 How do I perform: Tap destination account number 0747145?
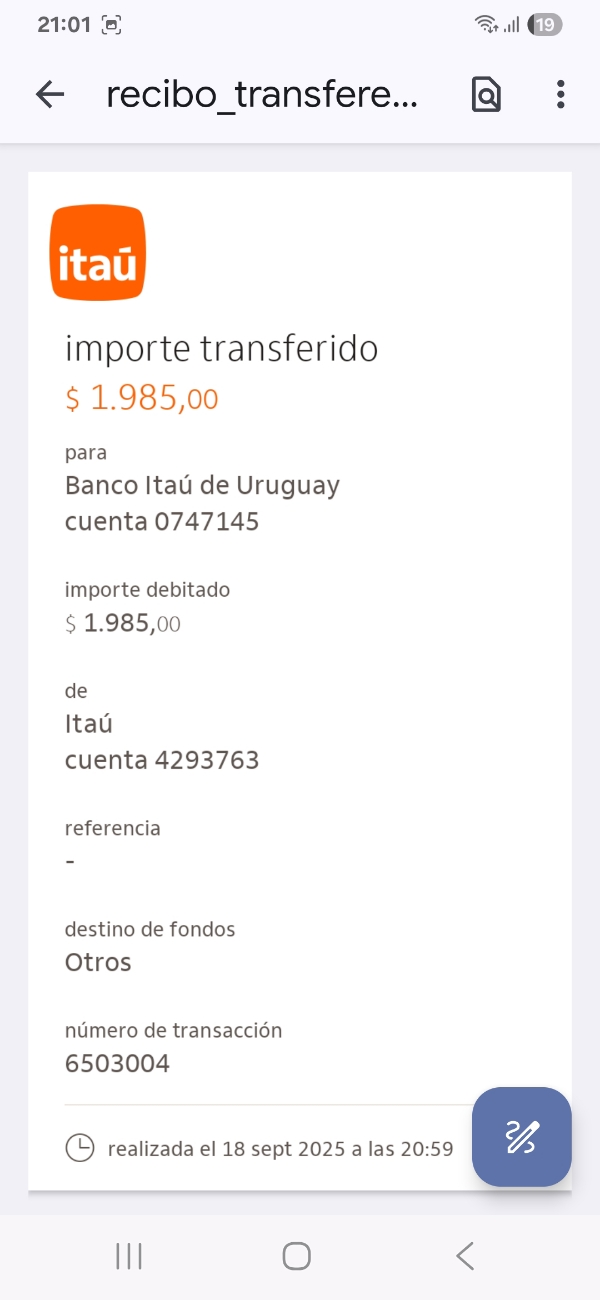point(206,521)
